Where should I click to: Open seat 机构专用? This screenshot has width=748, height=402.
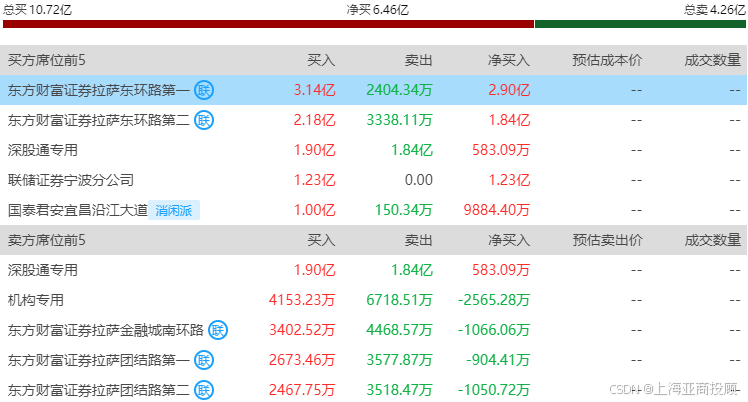[x=36, y=300]
